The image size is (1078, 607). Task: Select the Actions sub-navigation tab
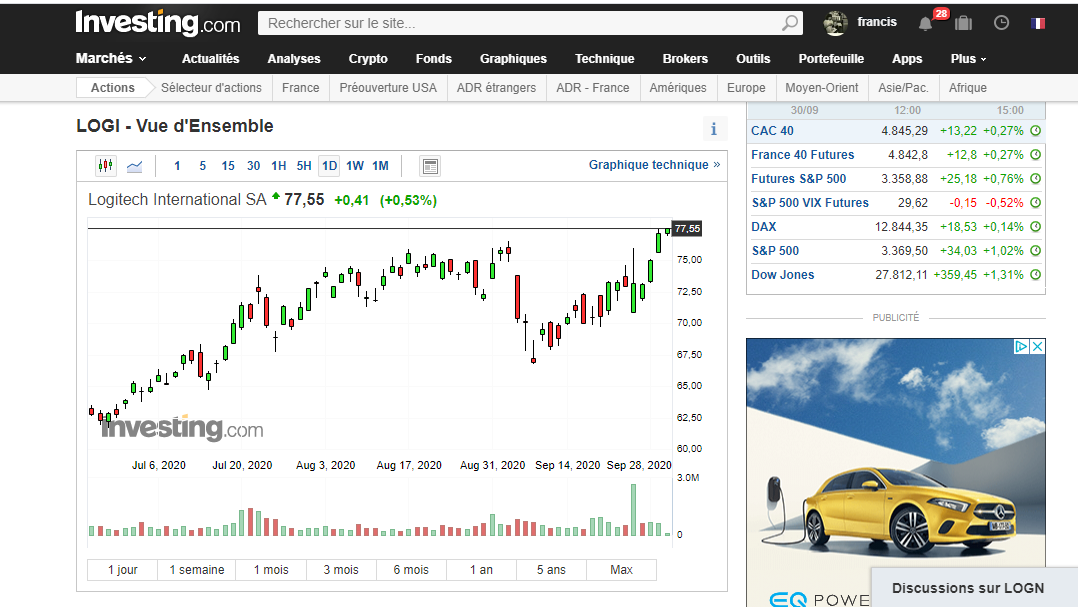tap(113, 88)
